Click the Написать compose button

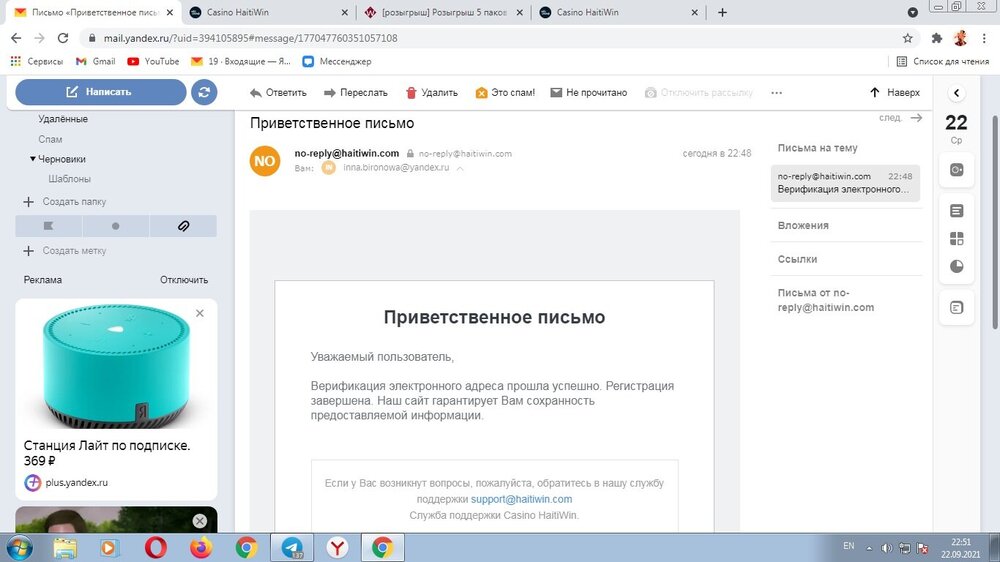pyautogui.click(x=101, y=92)
